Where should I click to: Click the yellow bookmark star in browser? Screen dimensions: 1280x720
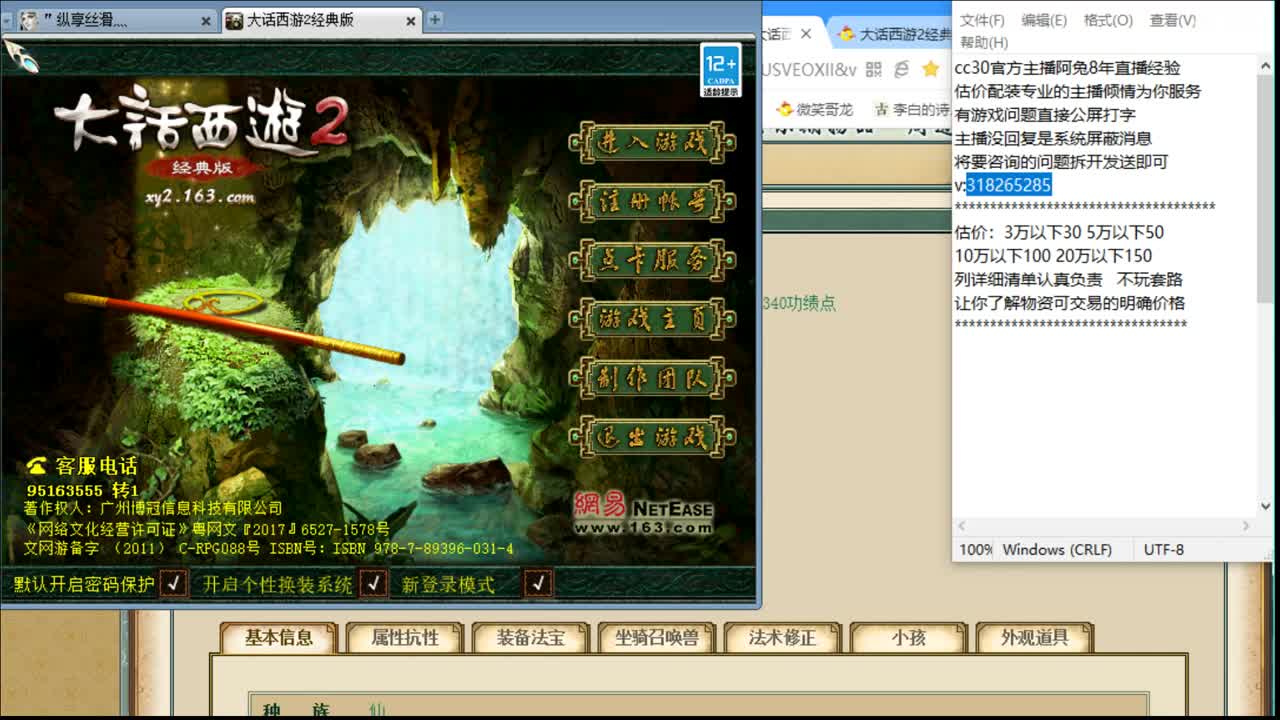click(931, 69)
